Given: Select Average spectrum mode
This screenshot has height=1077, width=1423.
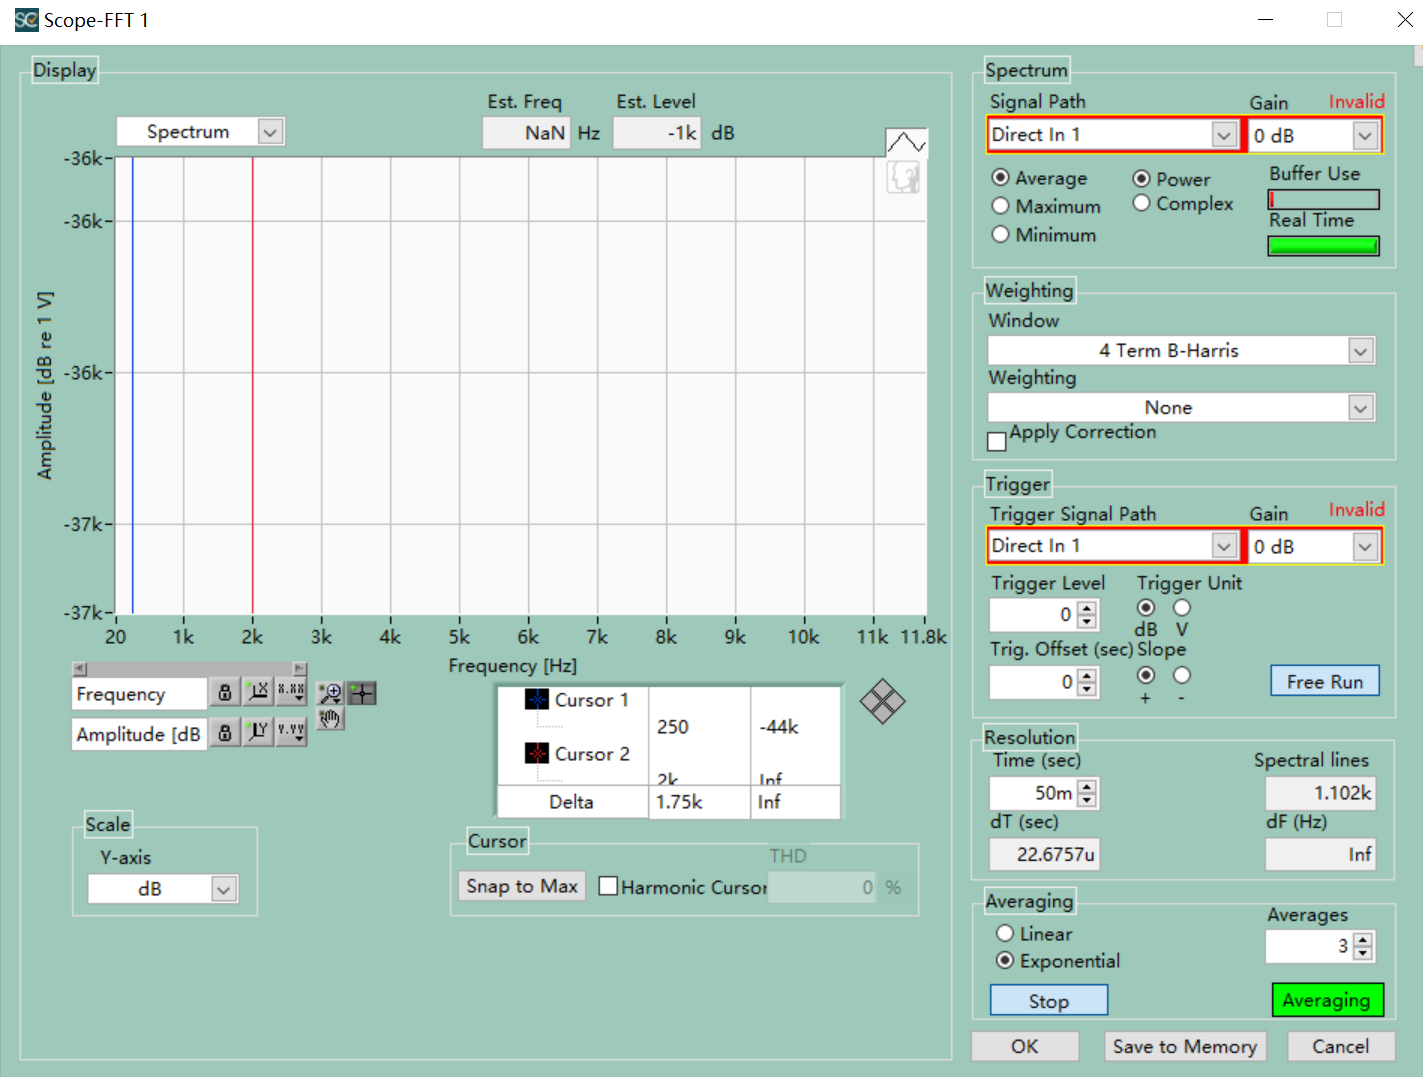Looking at the screenshot, I should click(1000, 178).
